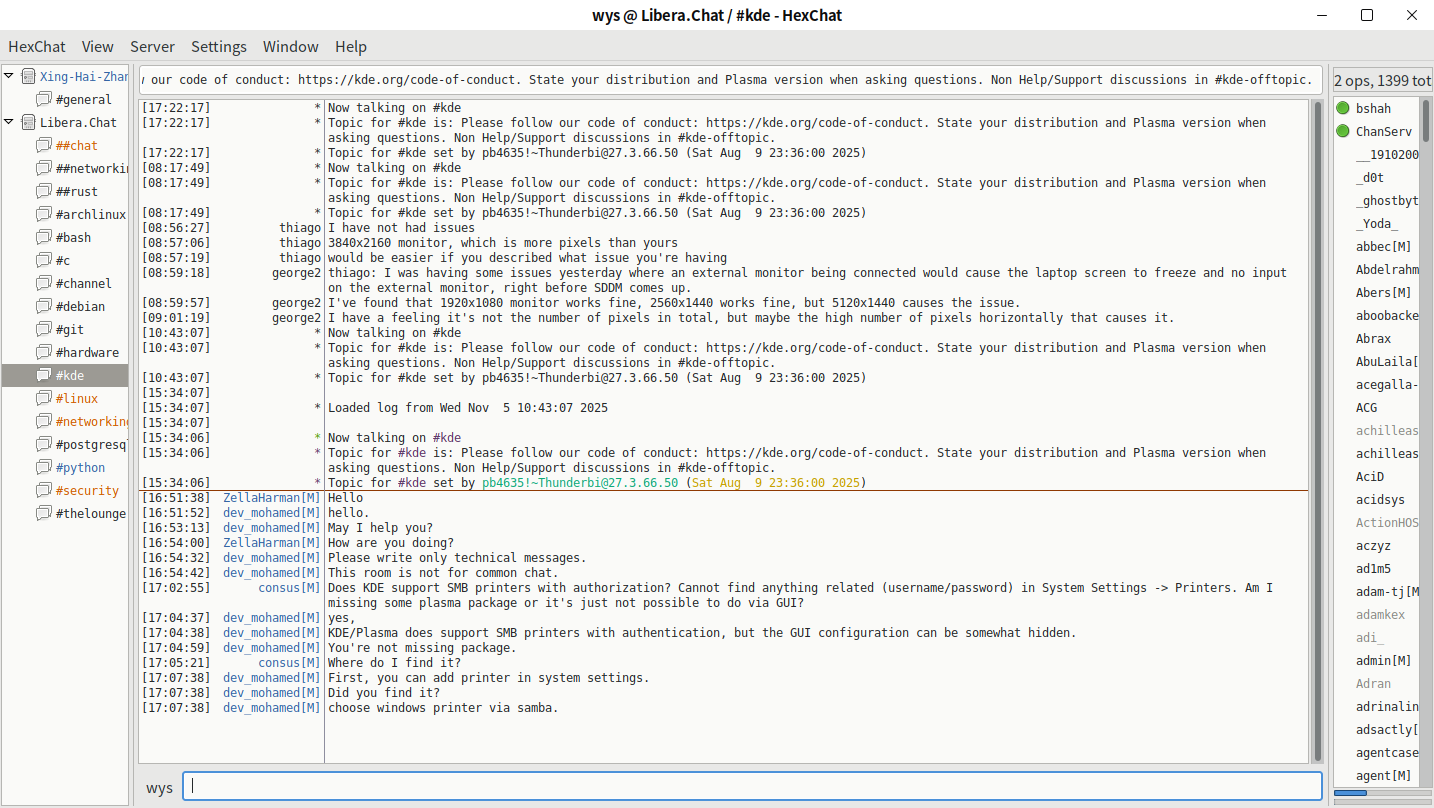Click the #python channel icon

(x=44, y=467)
